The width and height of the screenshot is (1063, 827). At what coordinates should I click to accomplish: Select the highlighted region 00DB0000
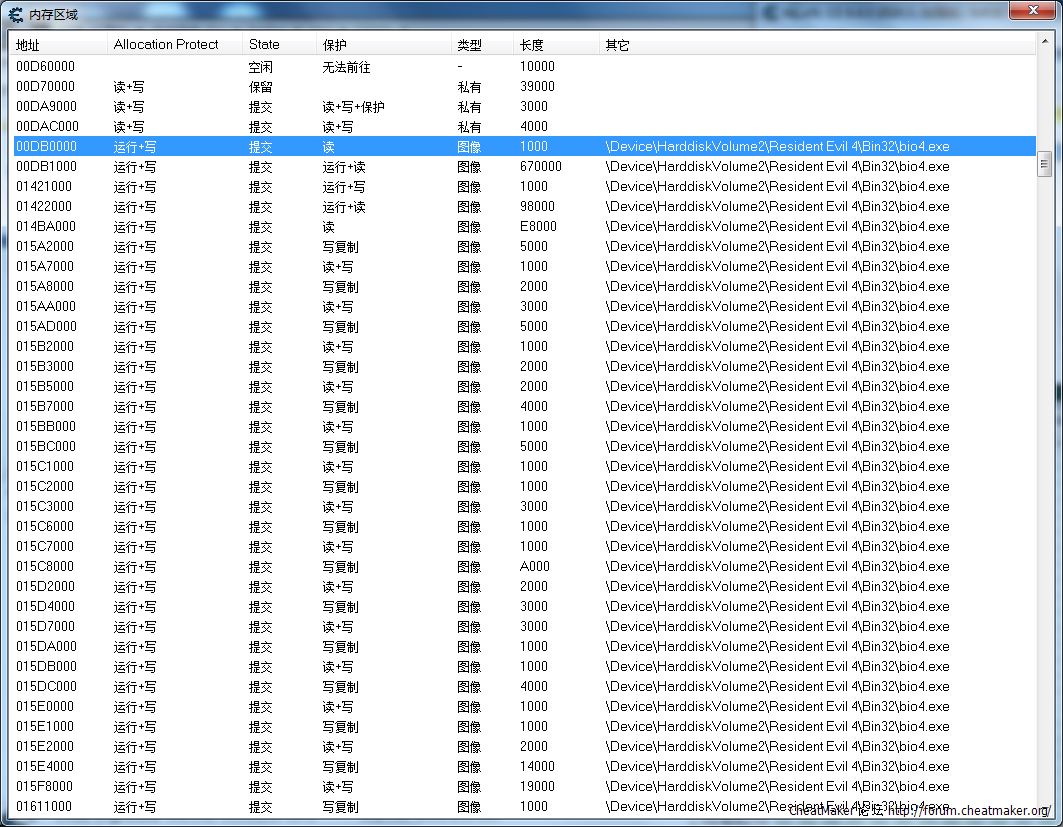pos(46,147)
